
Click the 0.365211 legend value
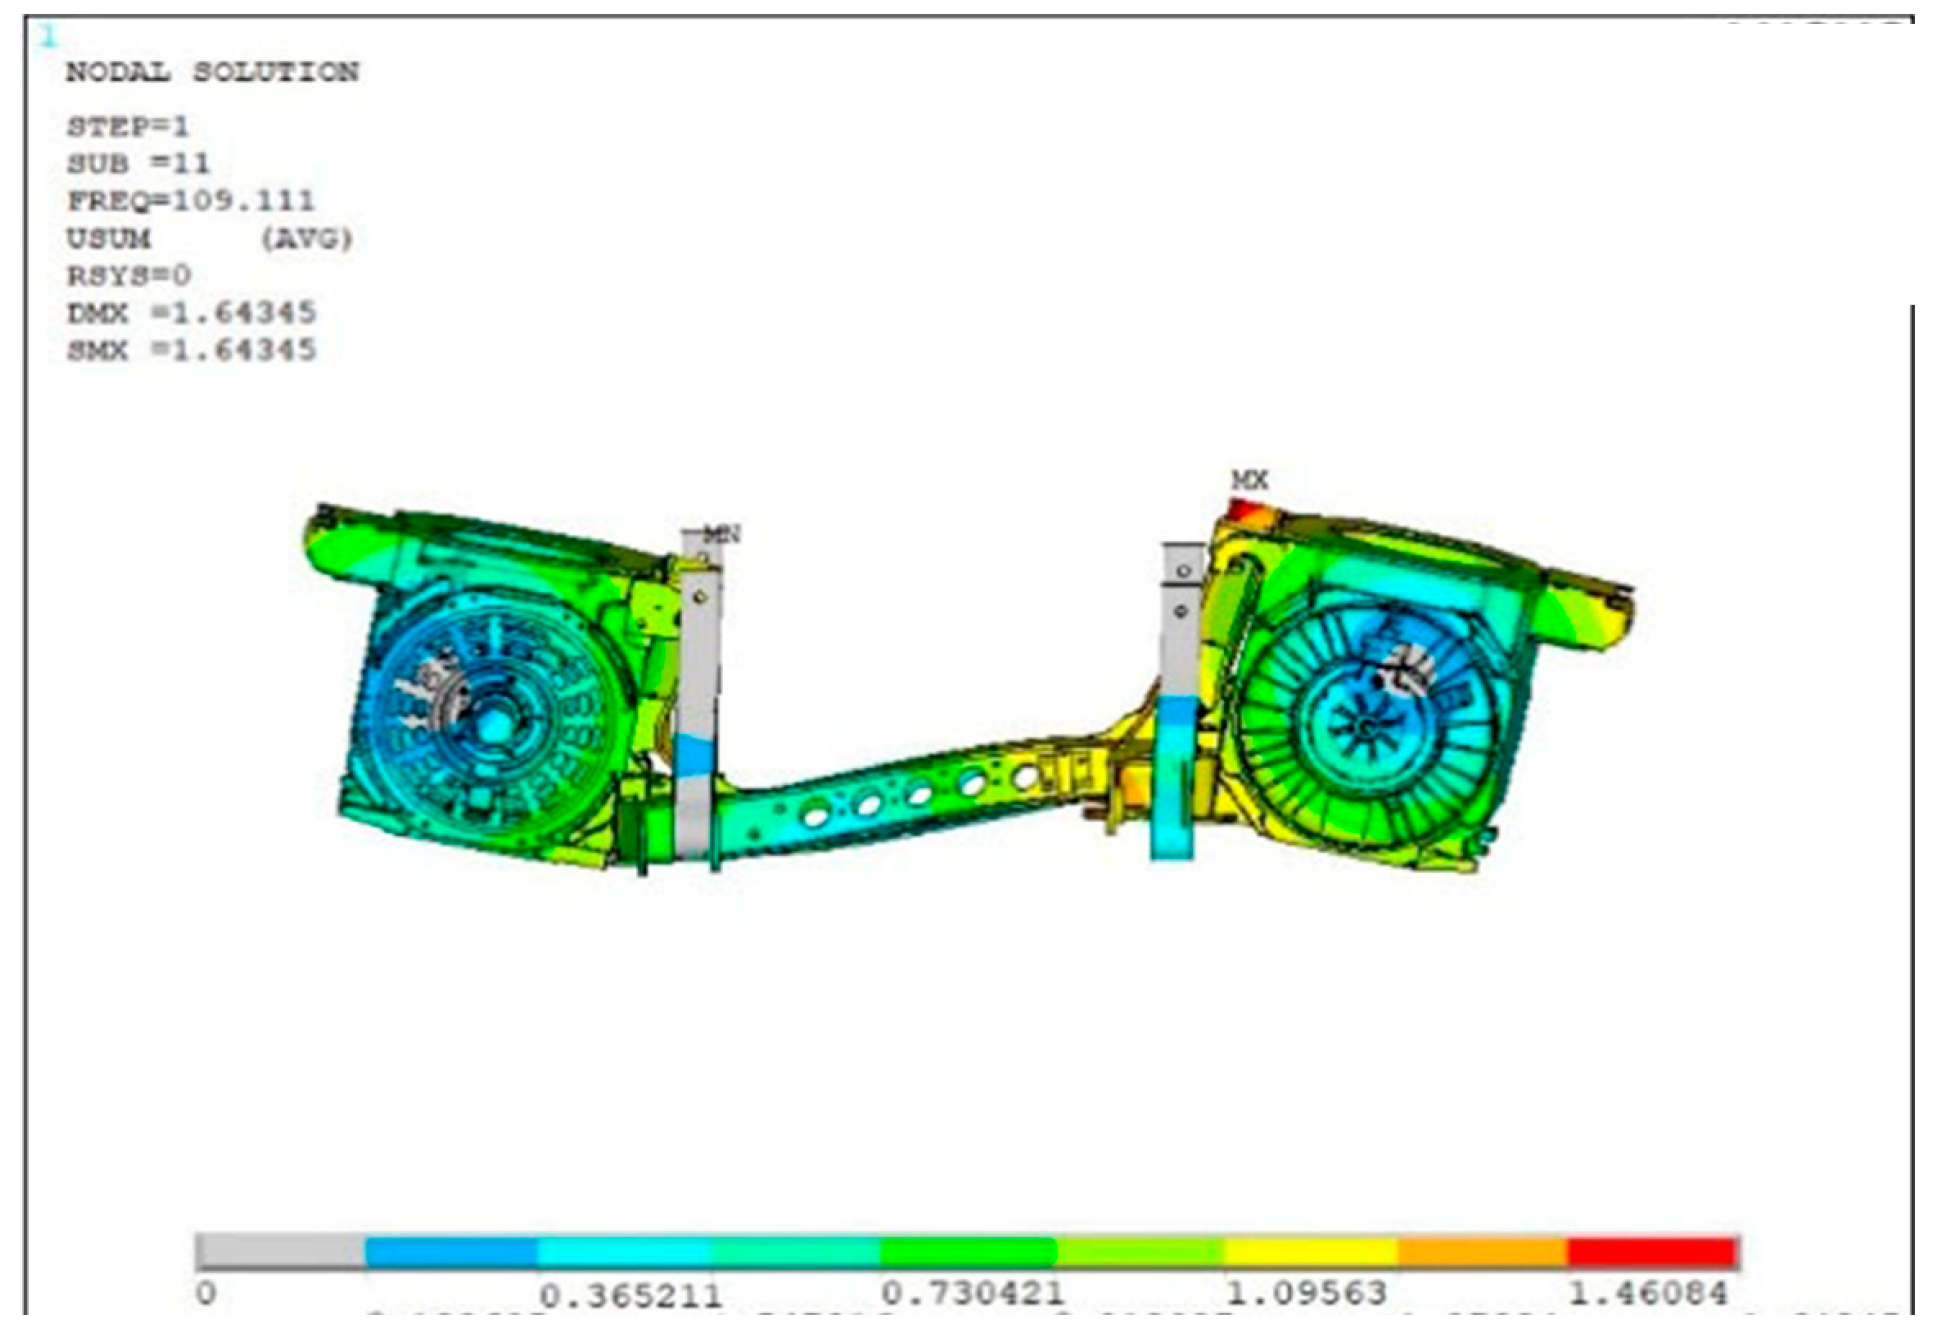[x=630, y=1296]
